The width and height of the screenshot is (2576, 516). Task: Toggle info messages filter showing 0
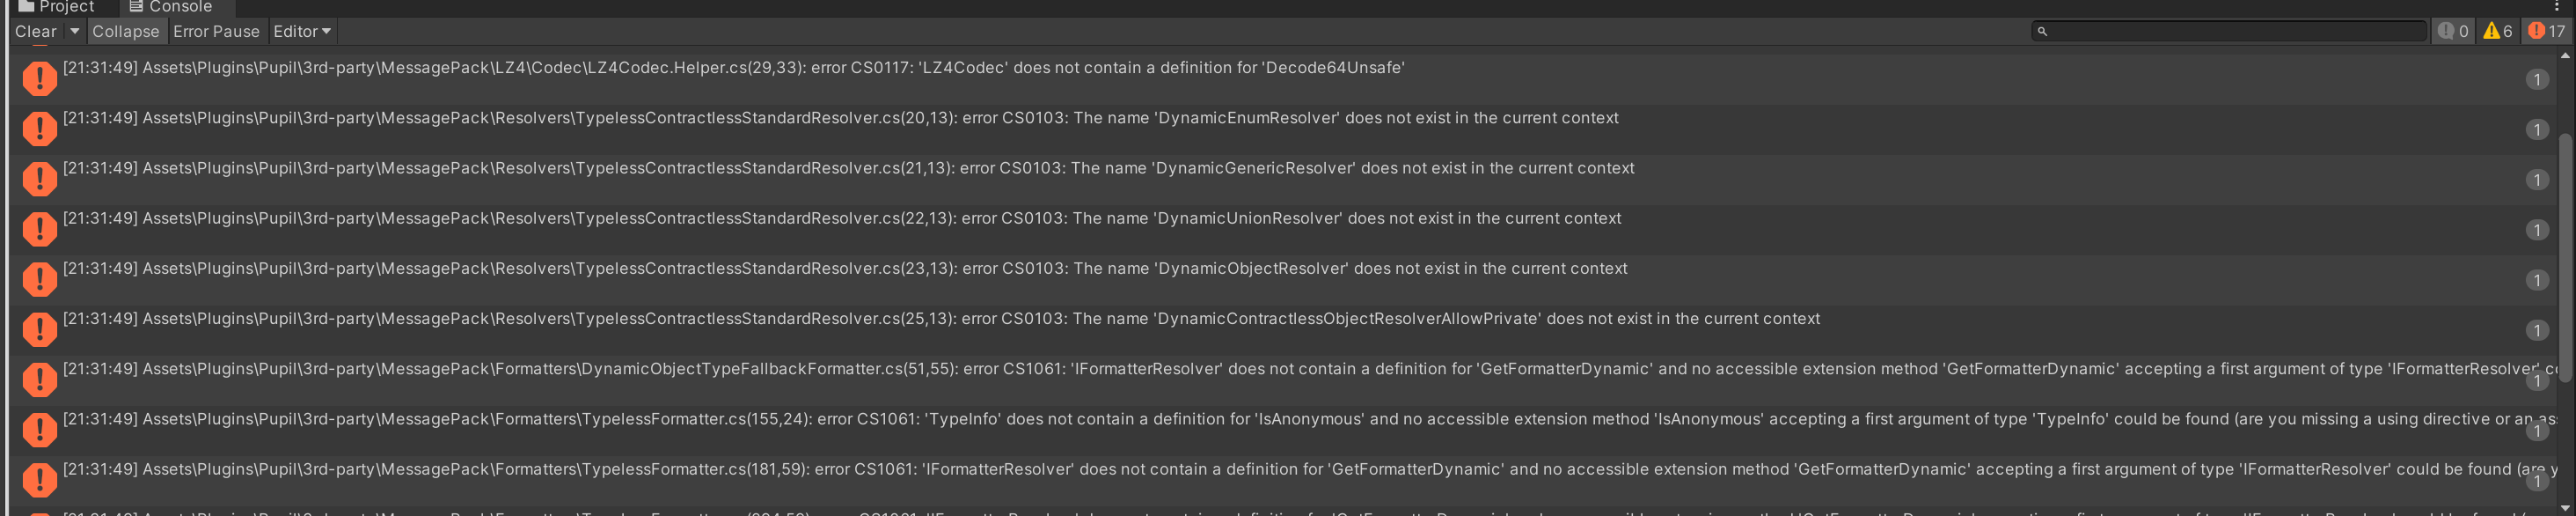[x=2453, y=32]
